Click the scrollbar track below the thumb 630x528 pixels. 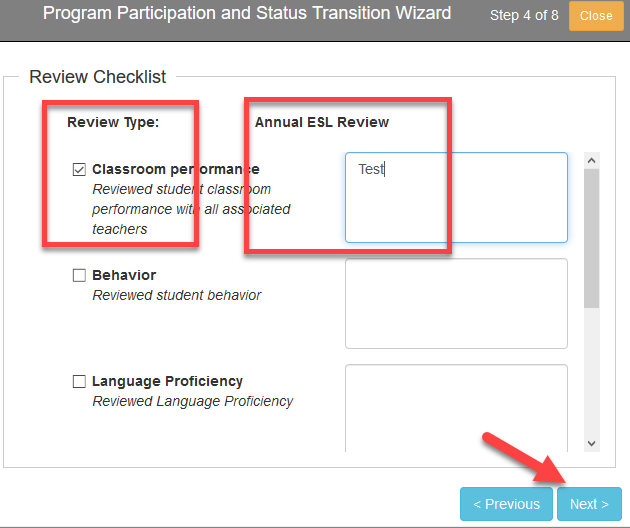591,372
